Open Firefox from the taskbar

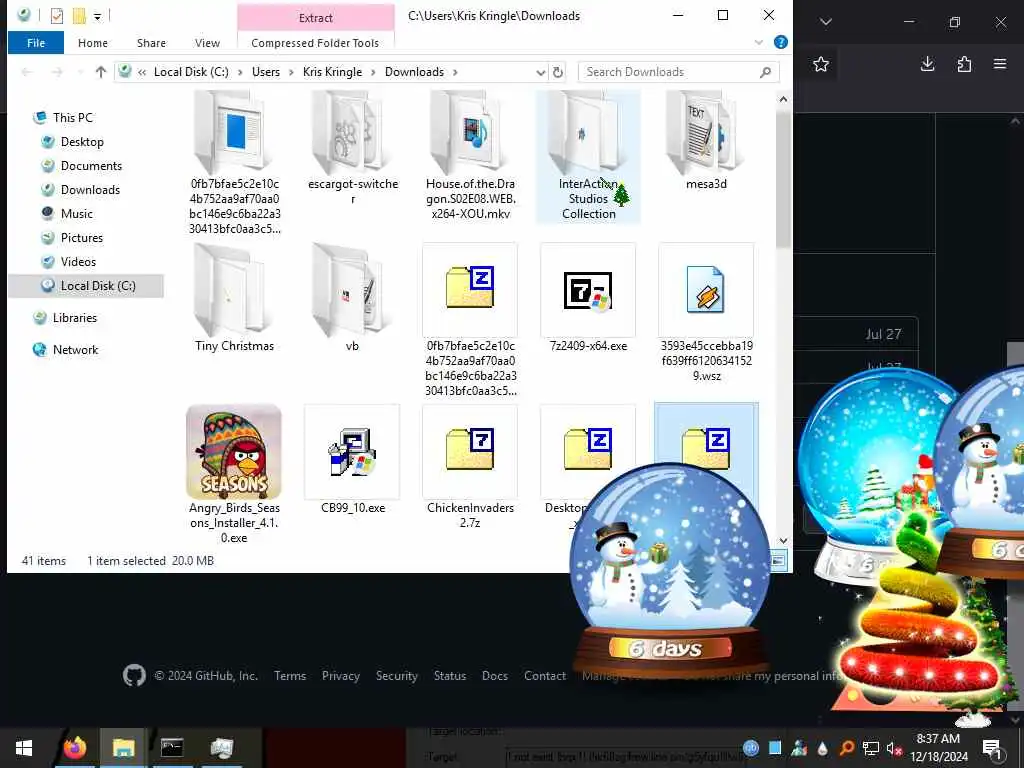(75, 748)
